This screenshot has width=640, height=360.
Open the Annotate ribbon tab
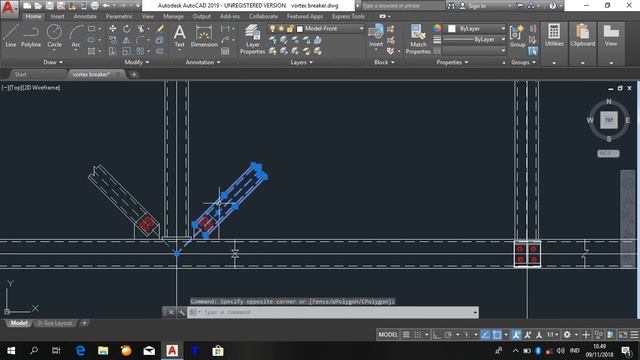(x=85, y=16)
